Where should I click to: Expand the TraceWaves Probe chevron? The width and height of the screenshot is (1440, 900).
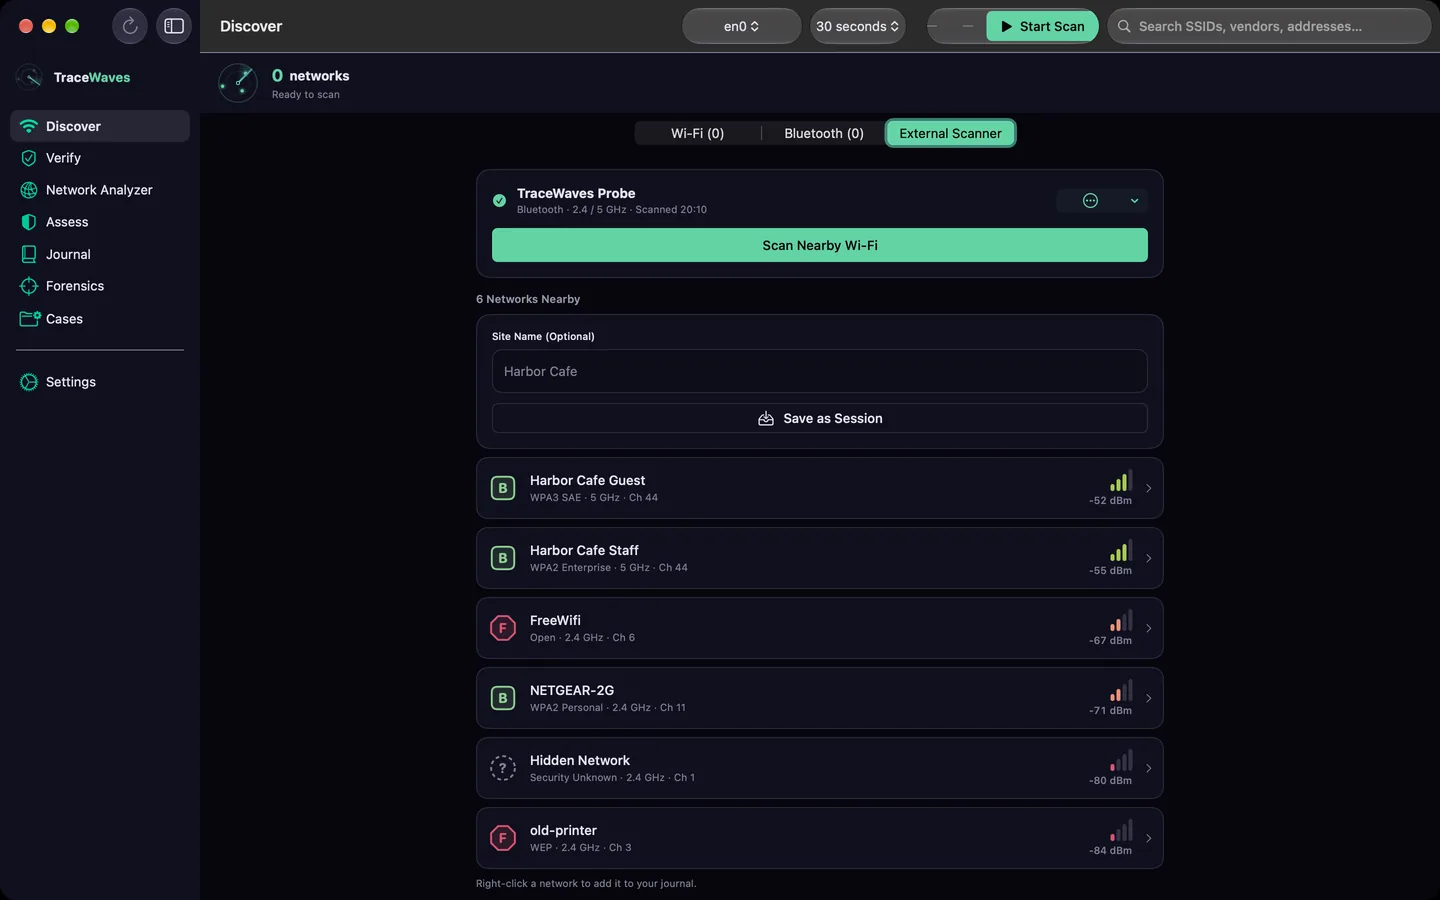click(1134, 201)
